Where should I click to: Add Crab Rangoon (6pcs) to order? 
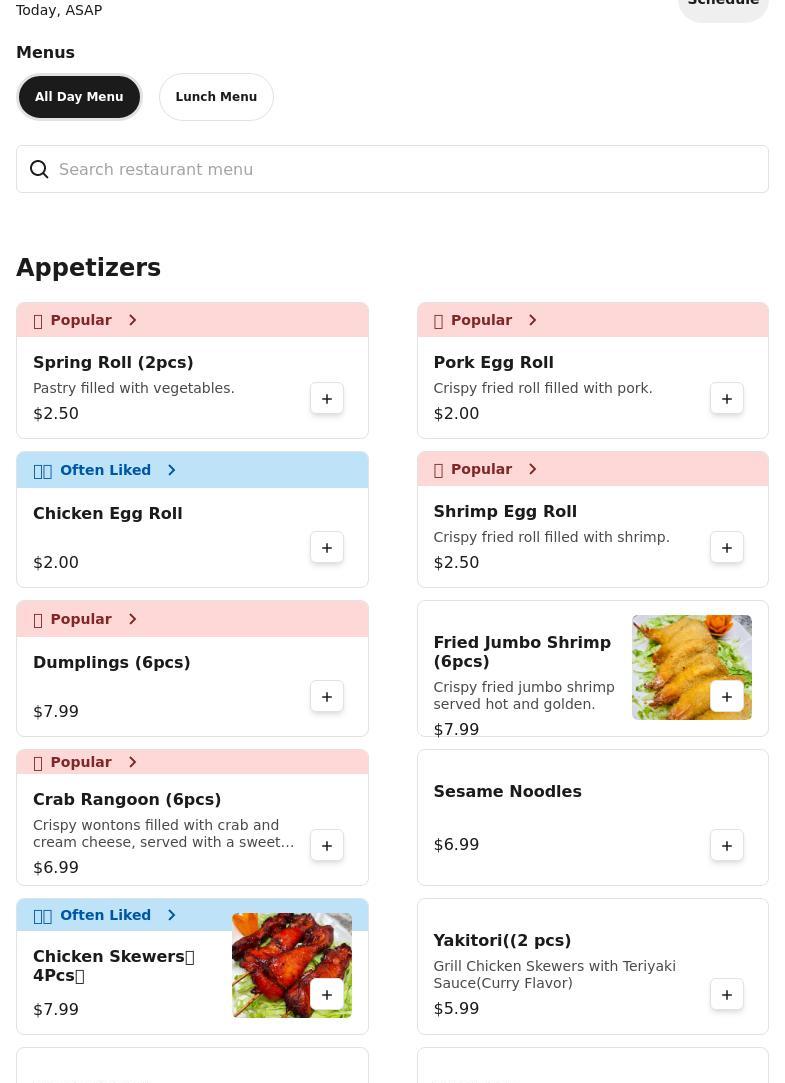tap(327, 846)
